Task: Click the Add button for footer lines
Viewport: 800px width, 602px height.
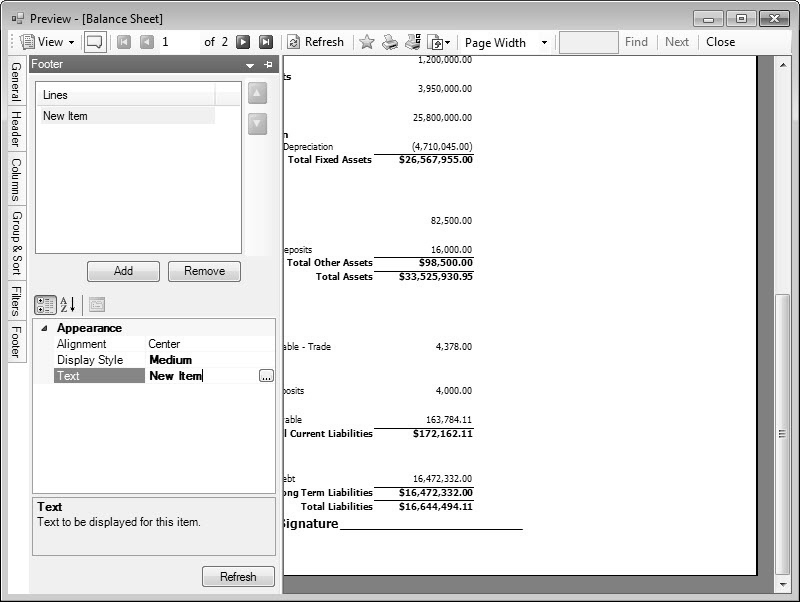Action: coord(123,271)
